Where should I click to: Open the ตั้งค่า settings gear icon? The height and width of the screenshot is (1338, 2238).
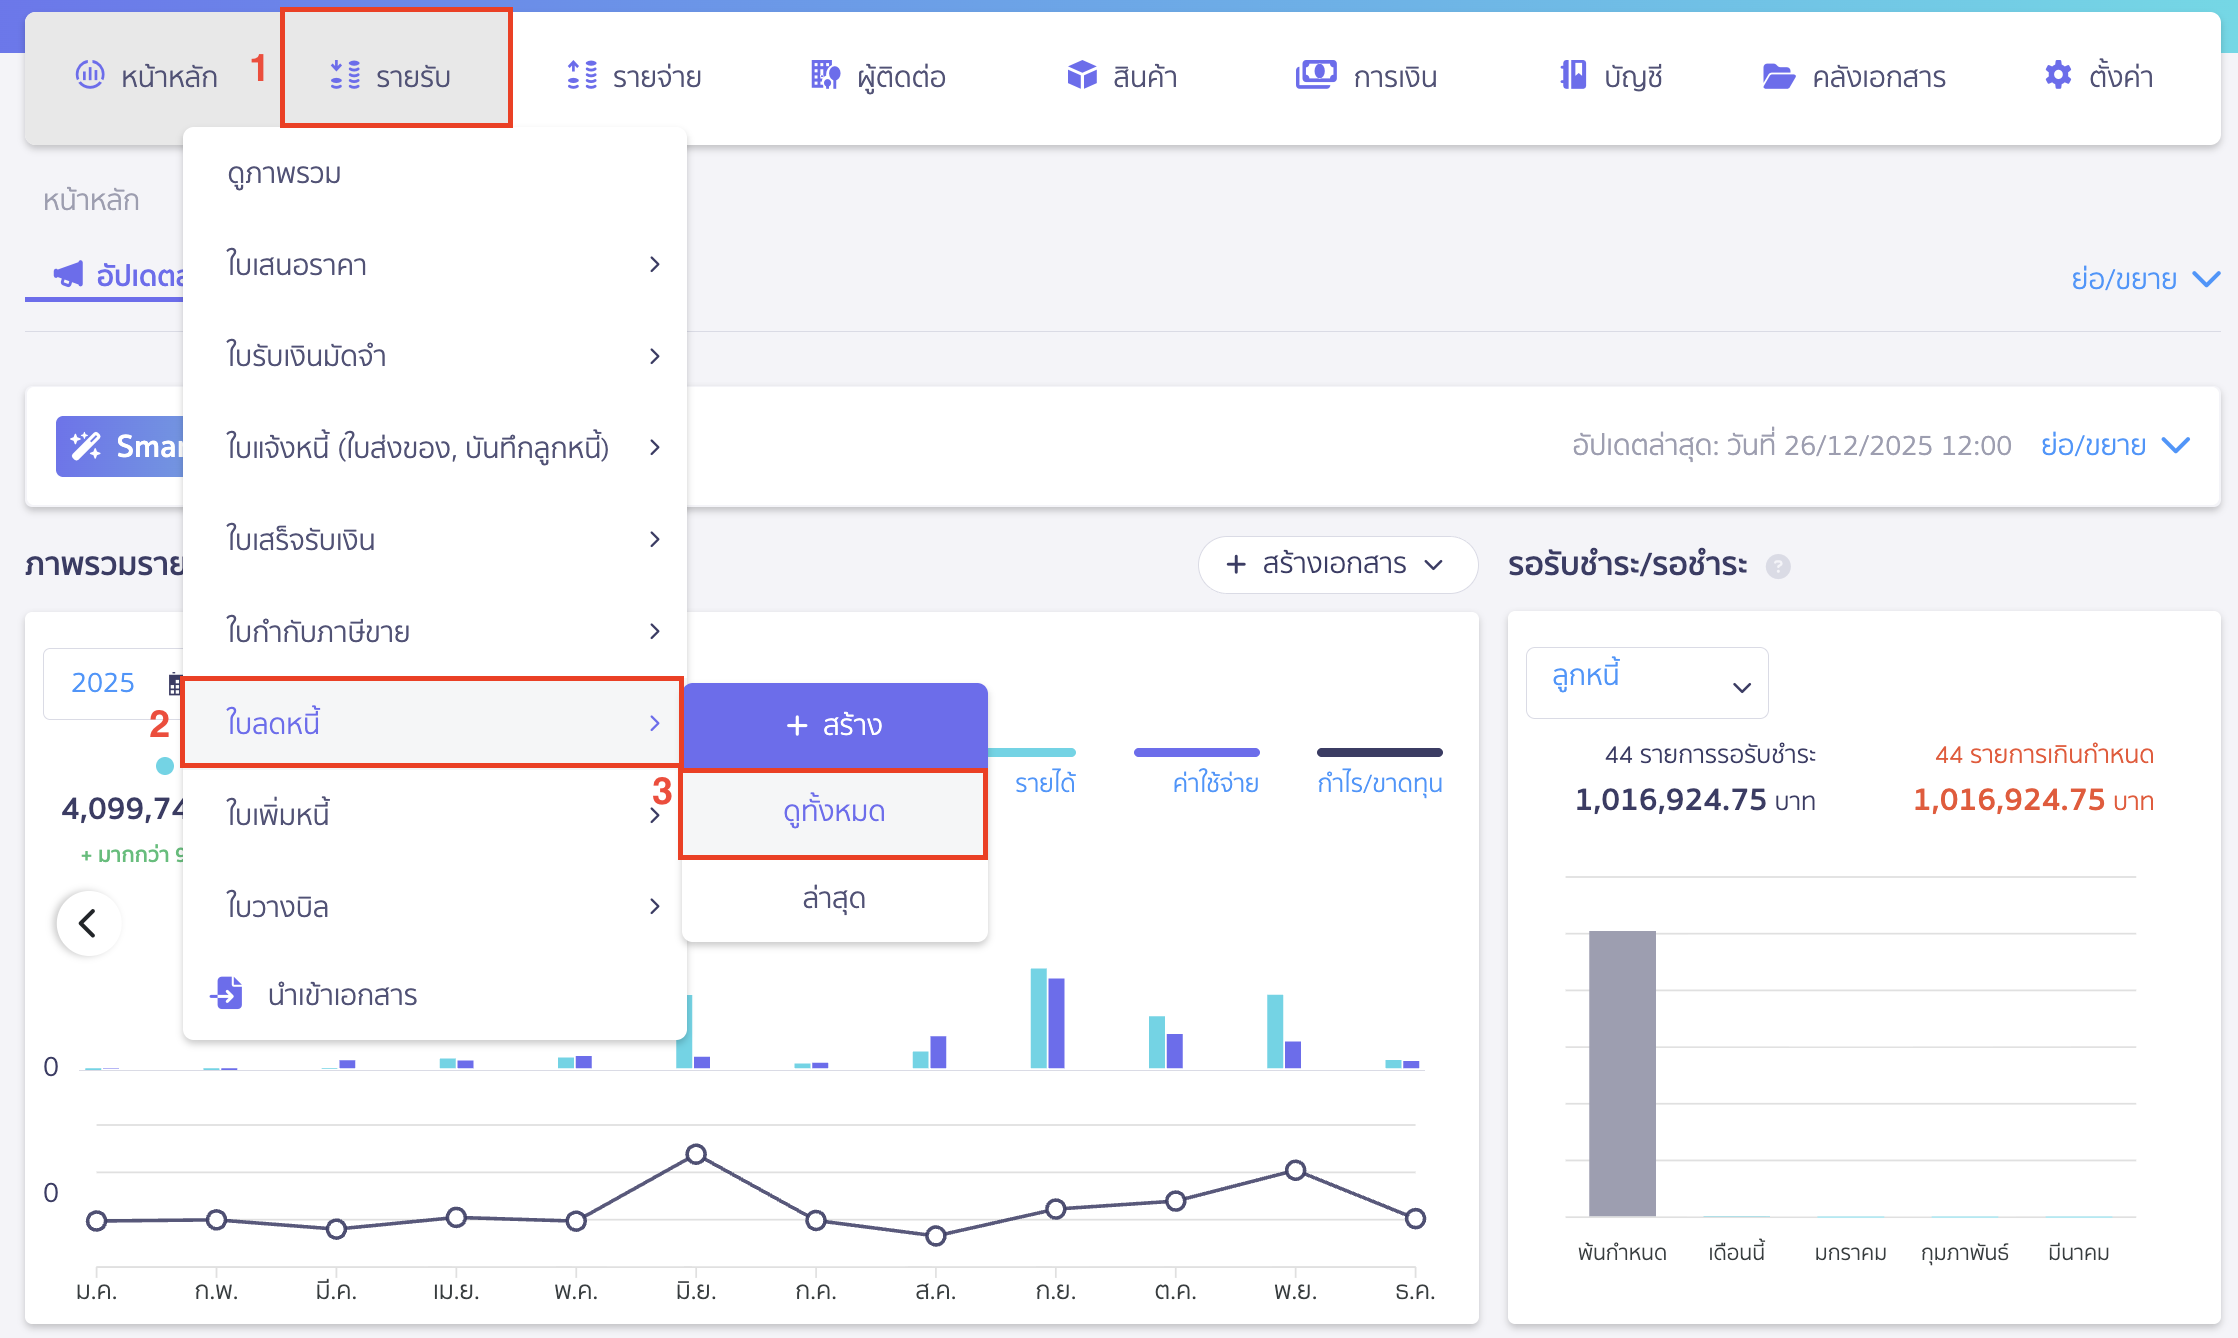pos(2058,75)
